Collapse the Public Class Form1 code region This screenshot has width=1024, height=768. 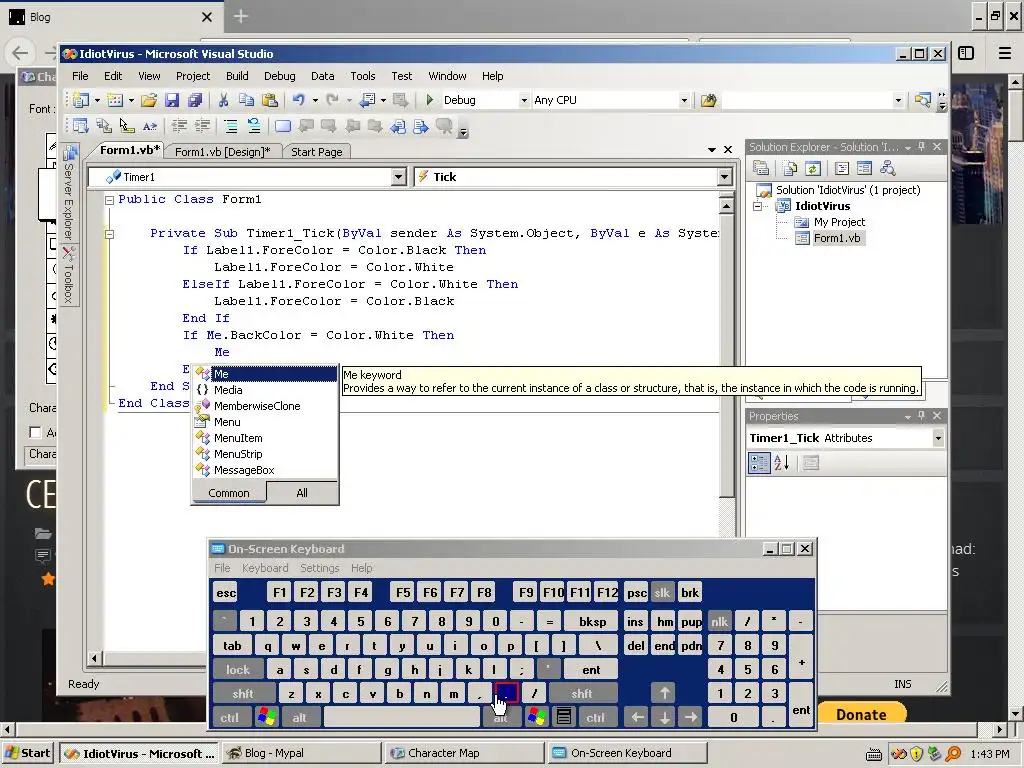110,200
